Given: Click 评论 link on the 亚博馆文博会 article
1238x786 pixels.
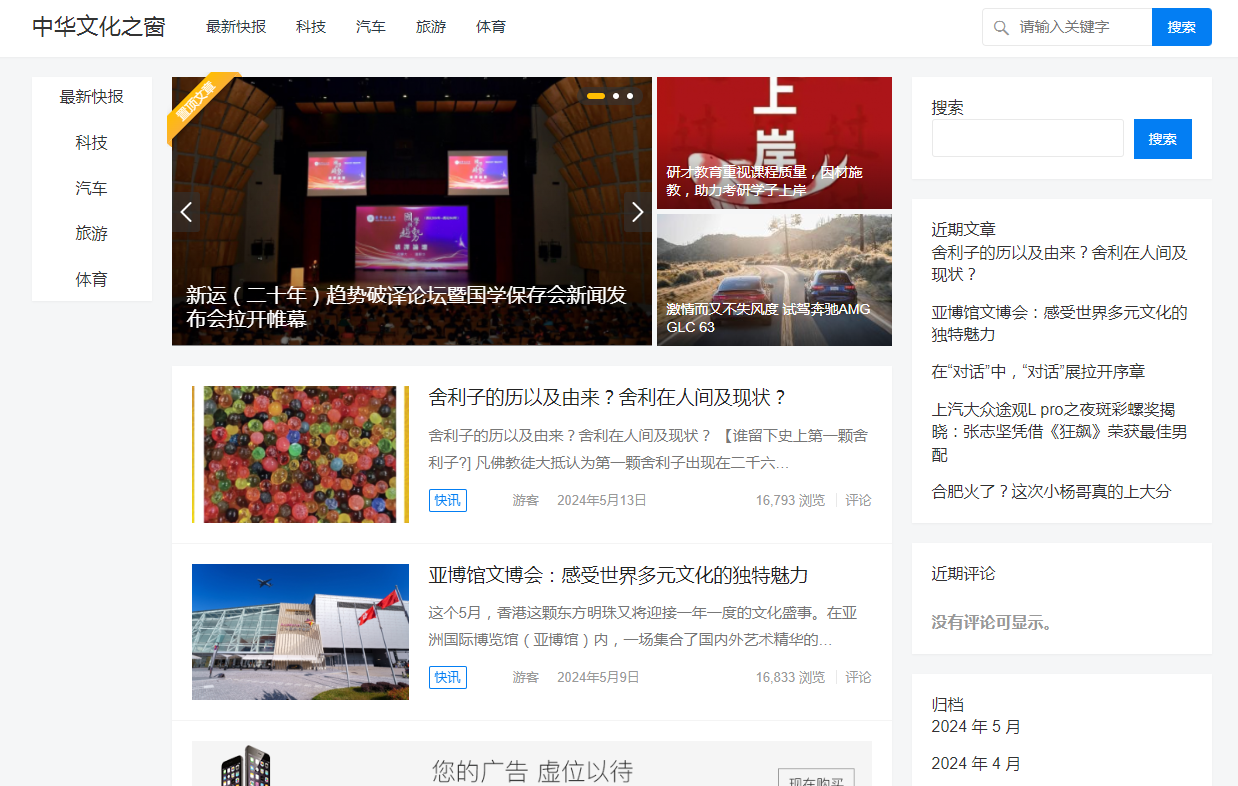Looking at the screenshot, I should pos(859,677).
